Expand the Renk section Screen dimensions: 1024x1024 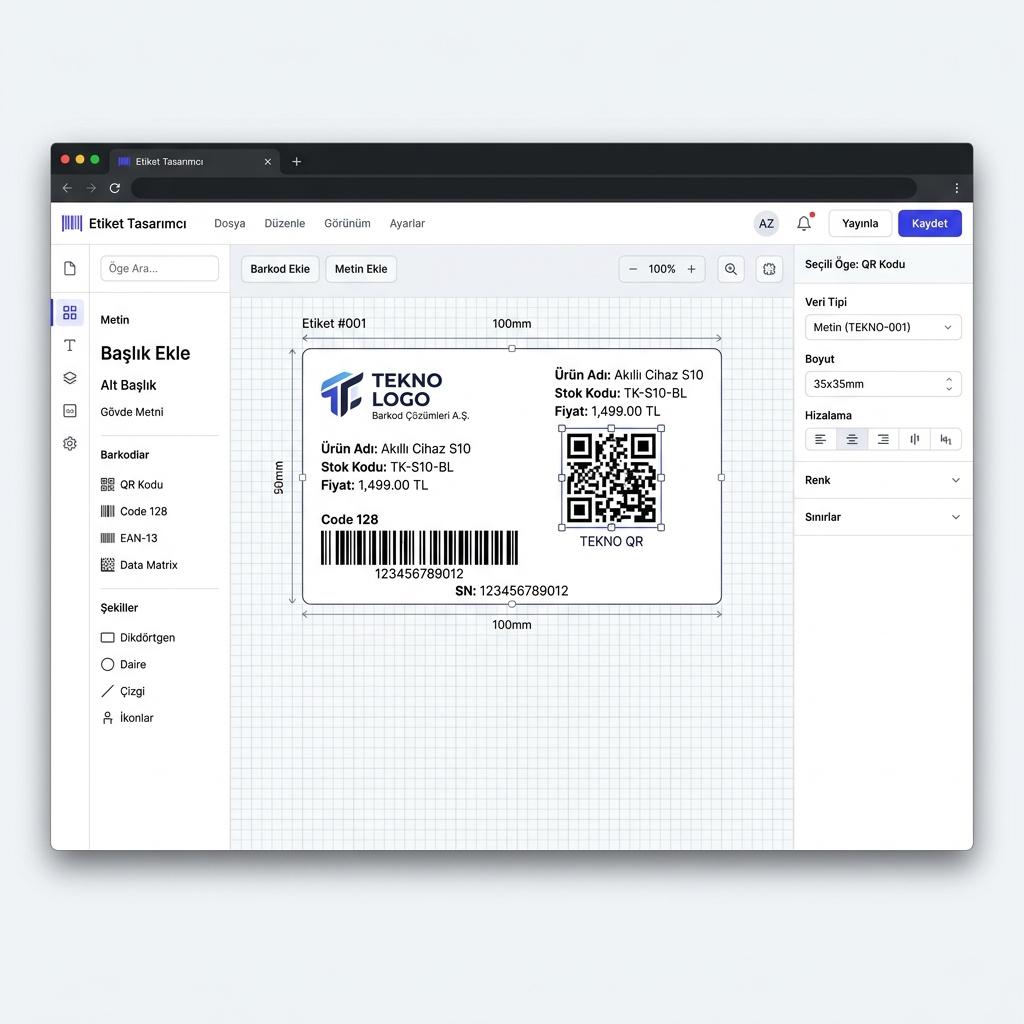click(883, 480)
